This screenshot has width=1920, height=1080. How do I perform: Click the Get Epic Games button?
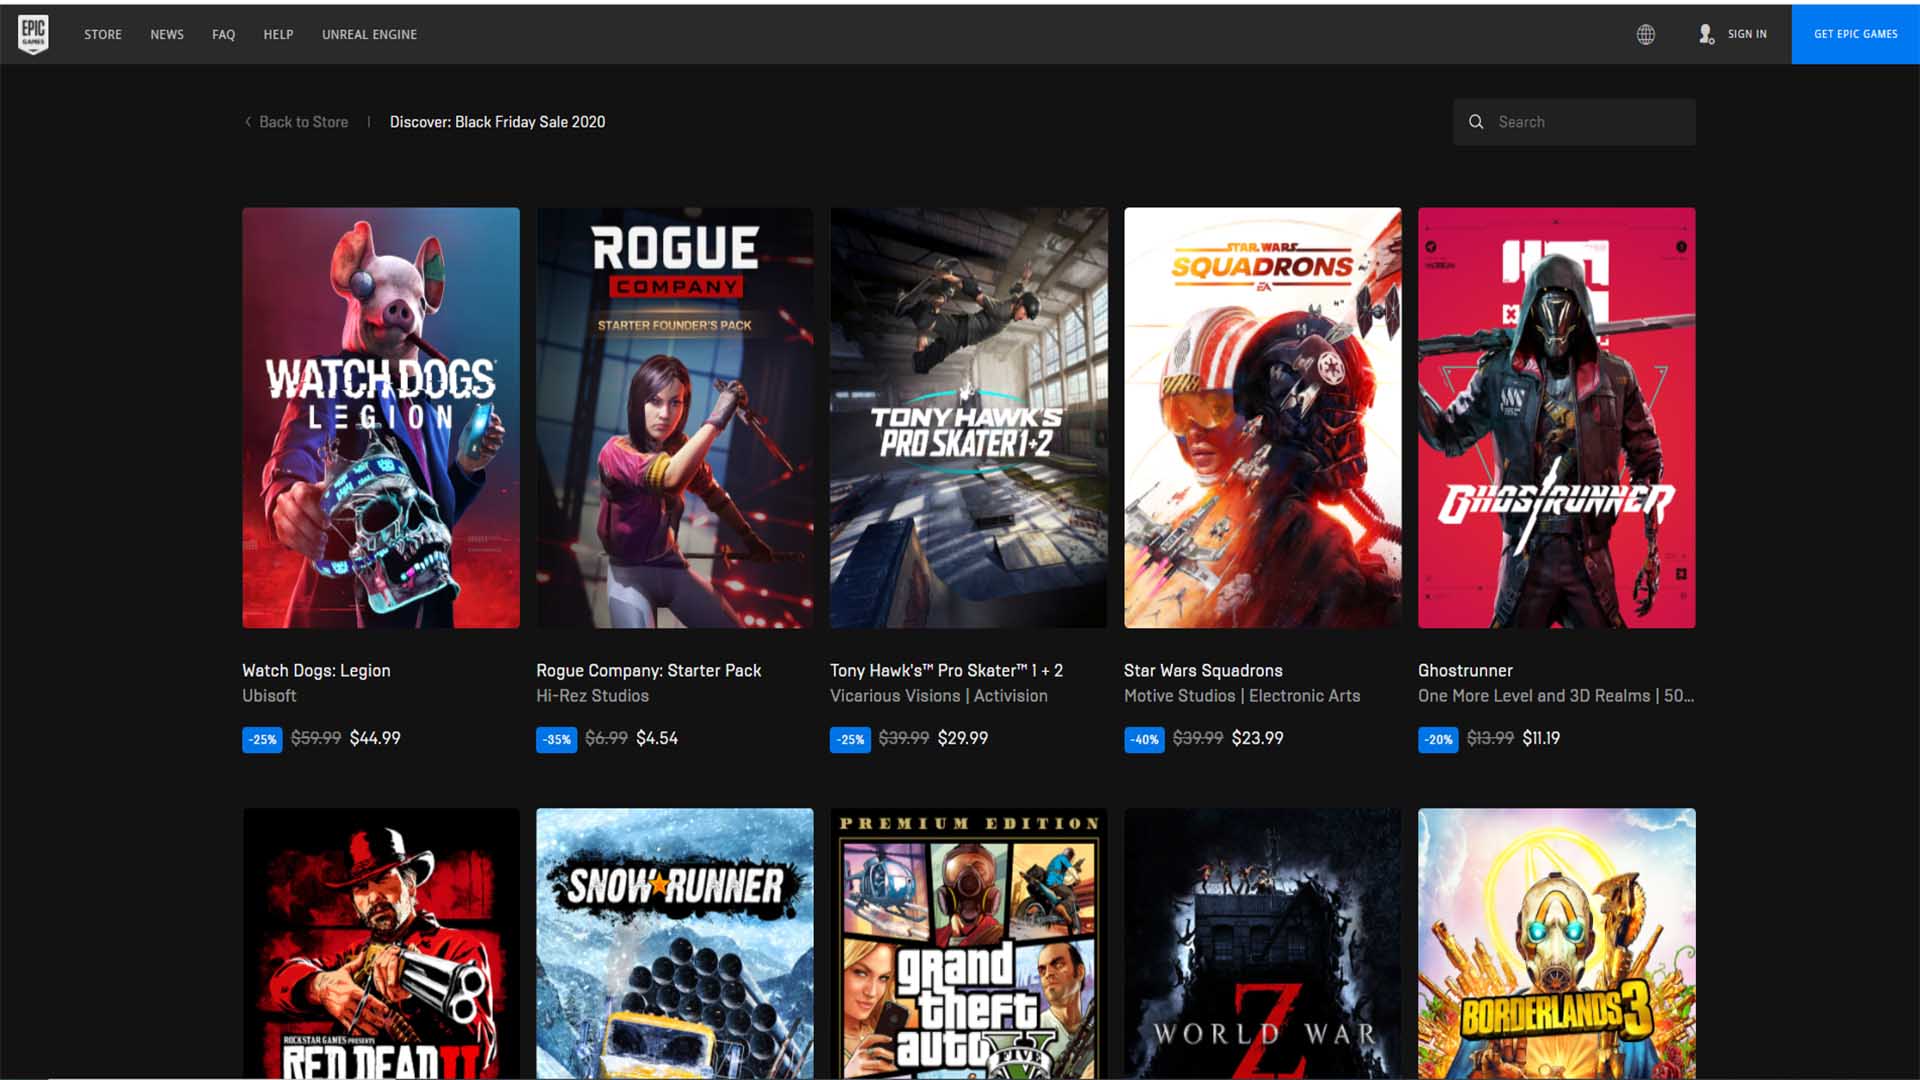click(x=1855, y=34)
